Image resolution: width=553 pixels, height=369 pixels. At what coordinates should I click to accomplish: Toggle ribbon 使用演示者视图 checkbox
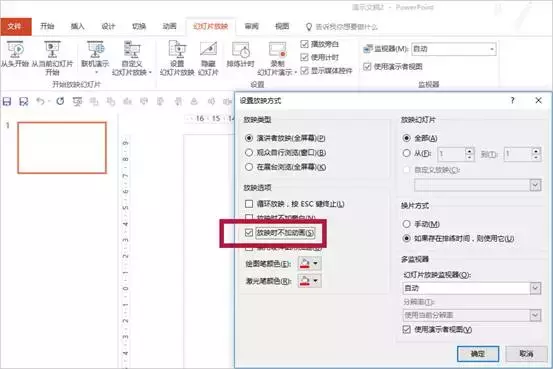(367, 66)
